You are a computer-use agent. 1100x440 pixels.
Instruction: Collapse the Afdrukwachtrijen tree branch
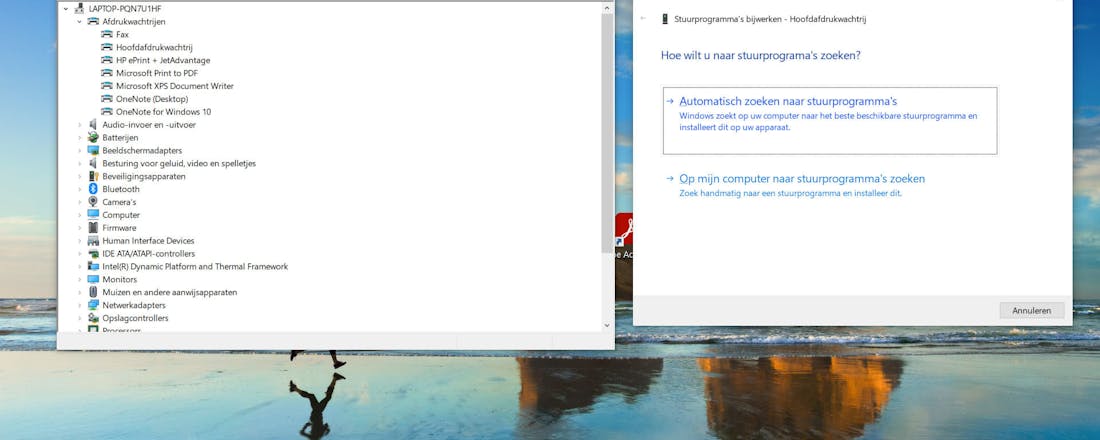[x=79, y=22]
